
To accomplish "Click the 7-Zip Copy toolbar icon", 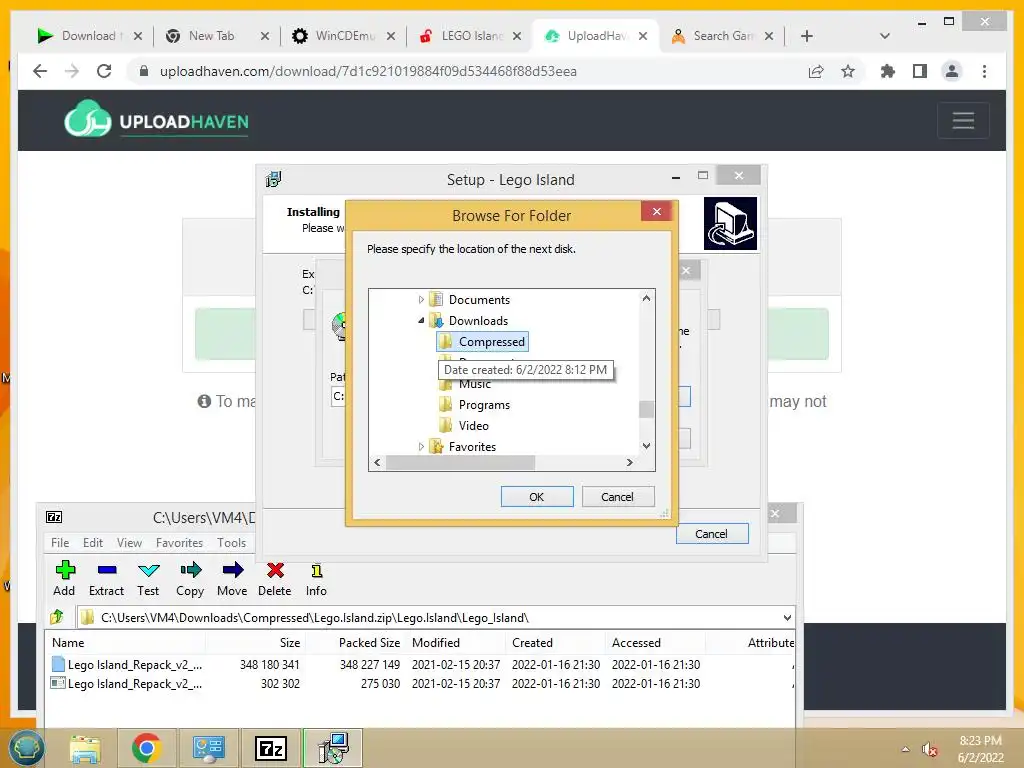I will (190, 578).
